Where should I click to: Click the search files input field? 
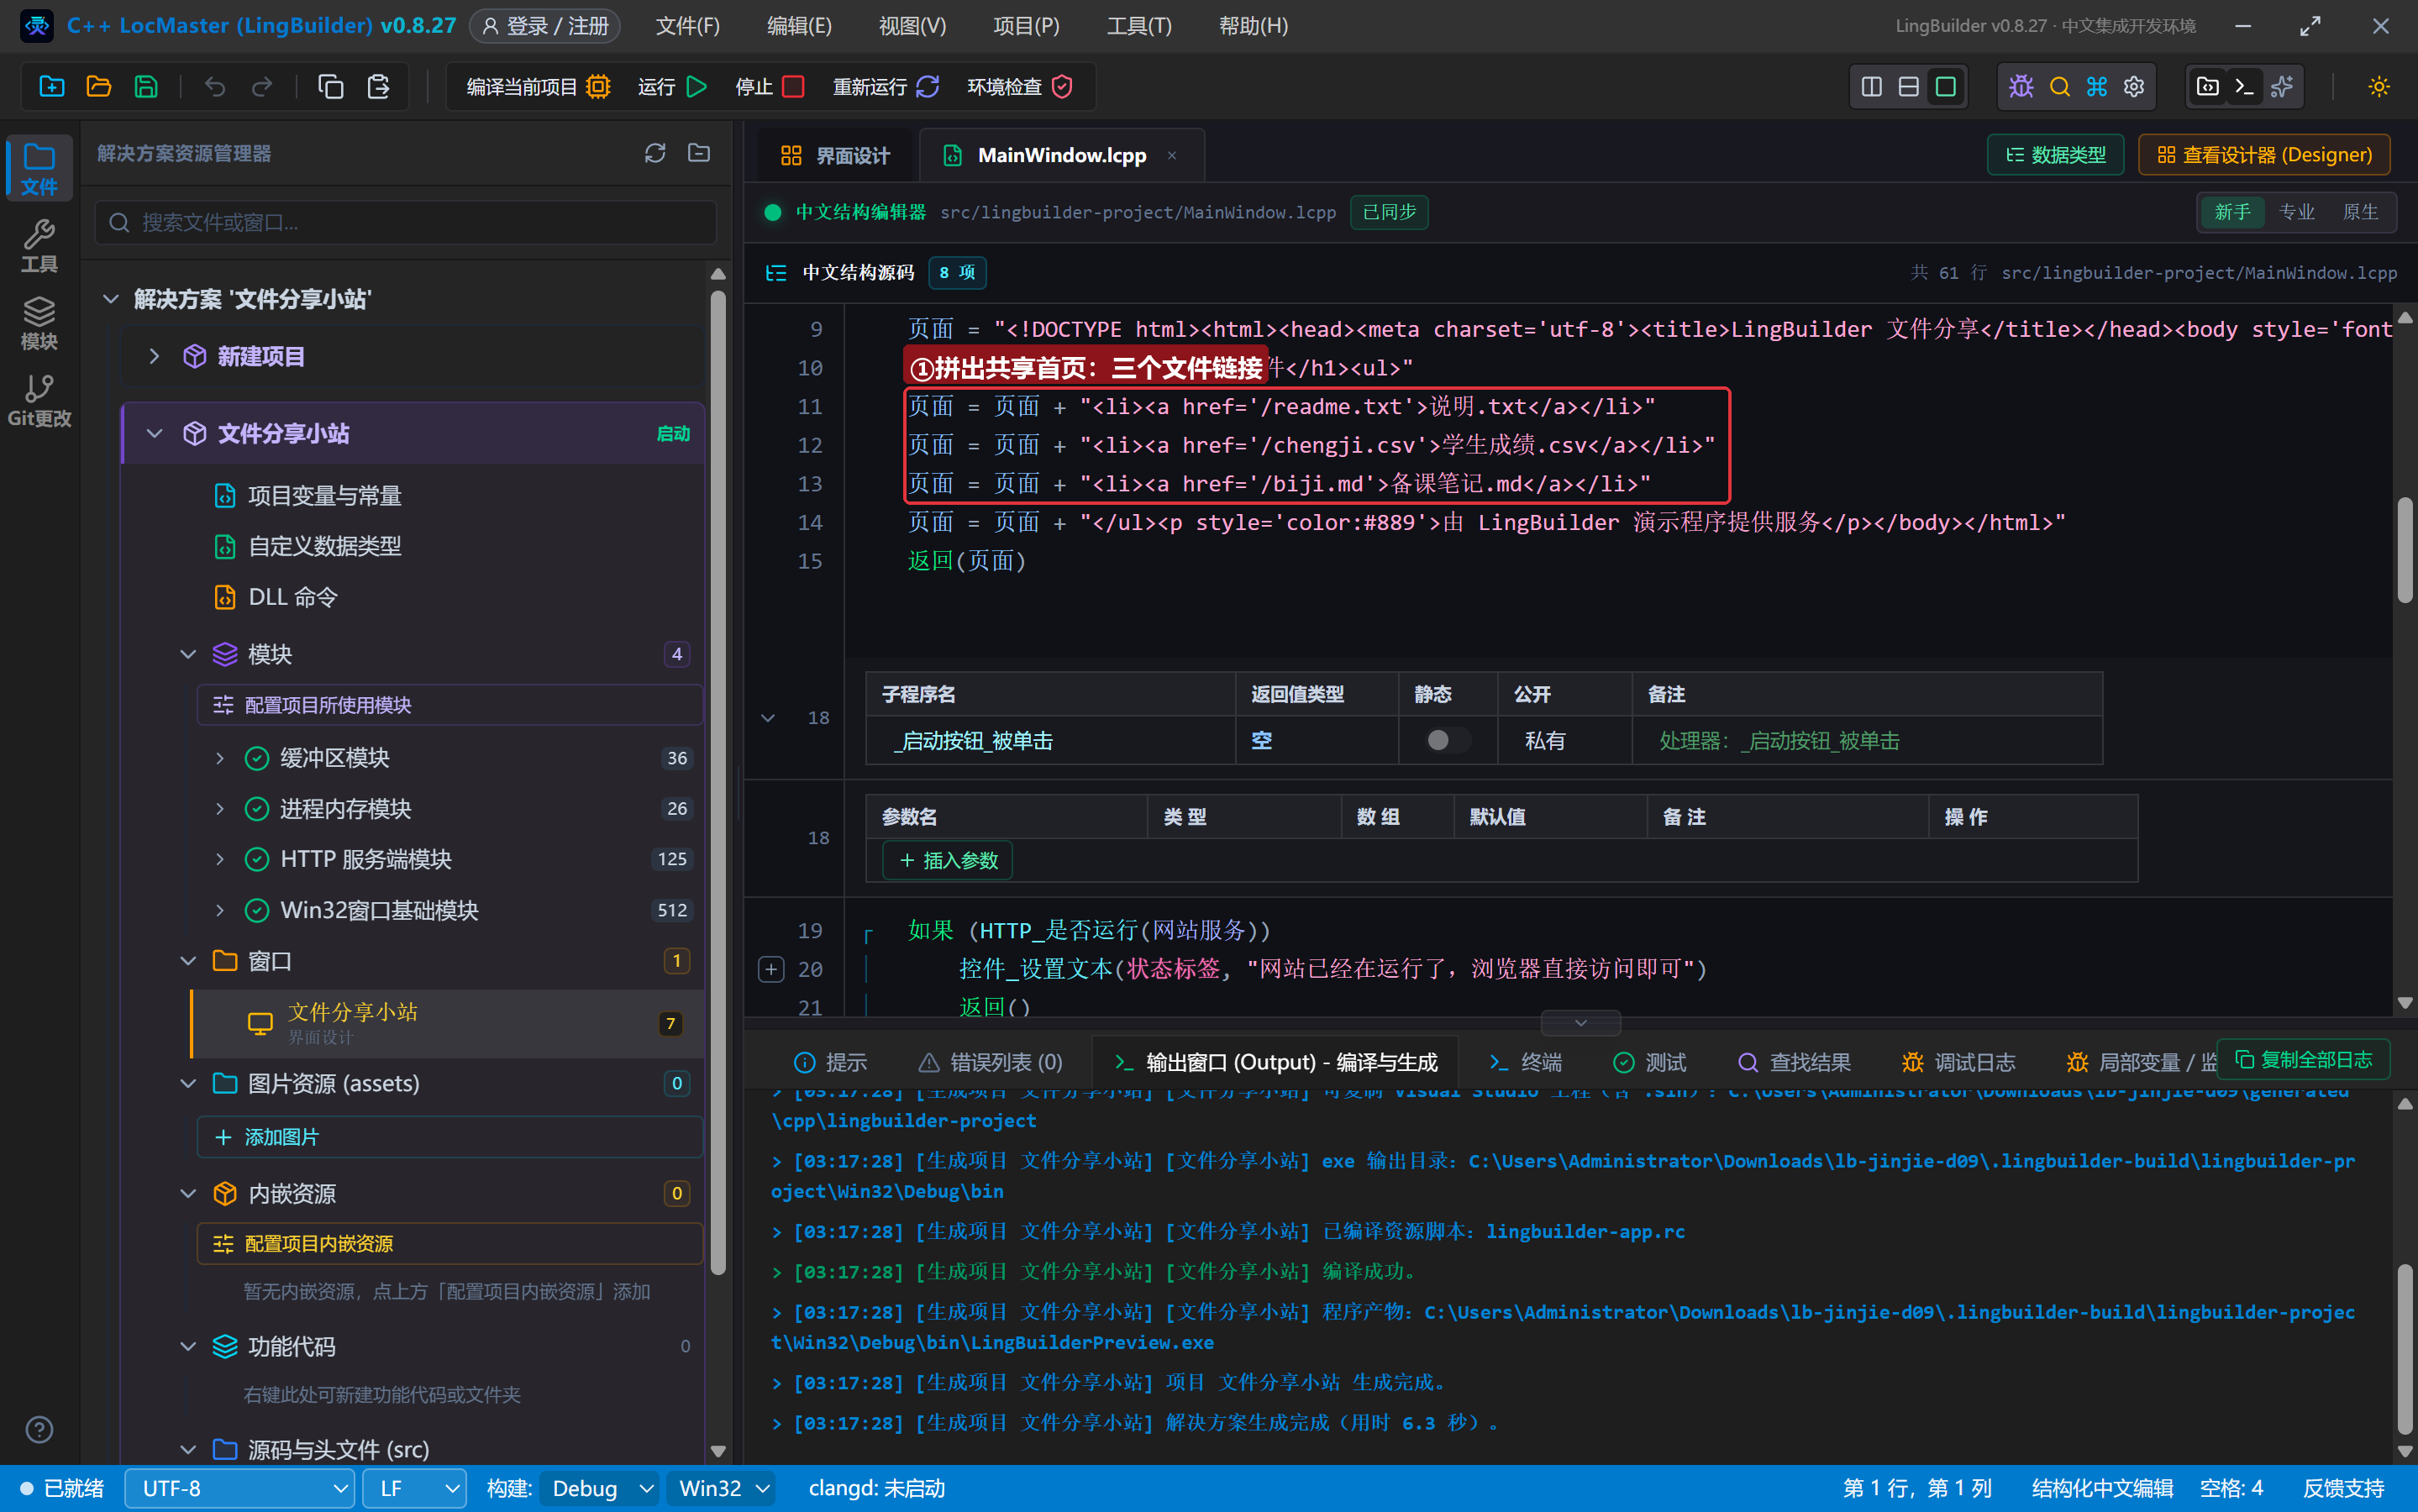pos(406,222)
